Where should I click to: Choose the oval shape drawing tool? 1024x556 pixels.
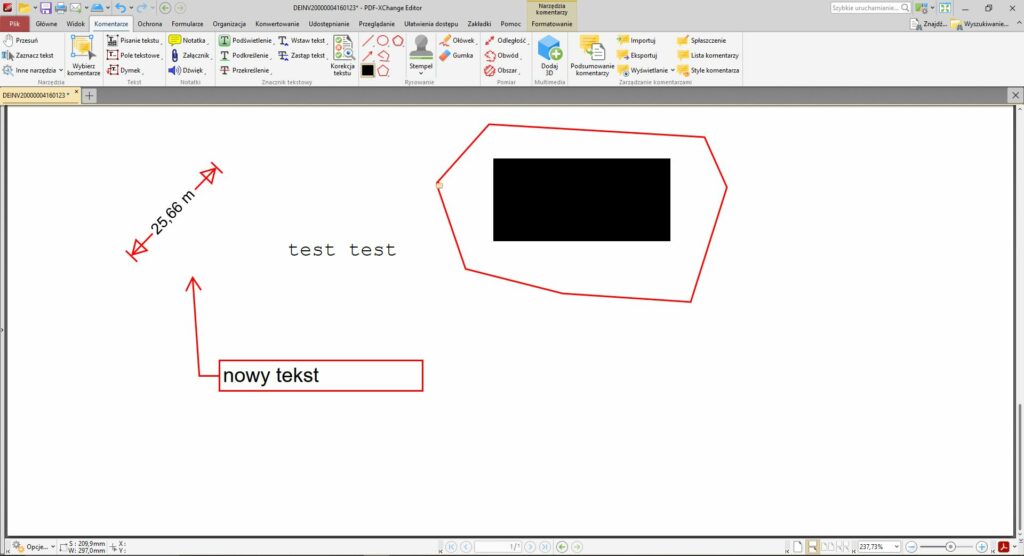point(382,40)
